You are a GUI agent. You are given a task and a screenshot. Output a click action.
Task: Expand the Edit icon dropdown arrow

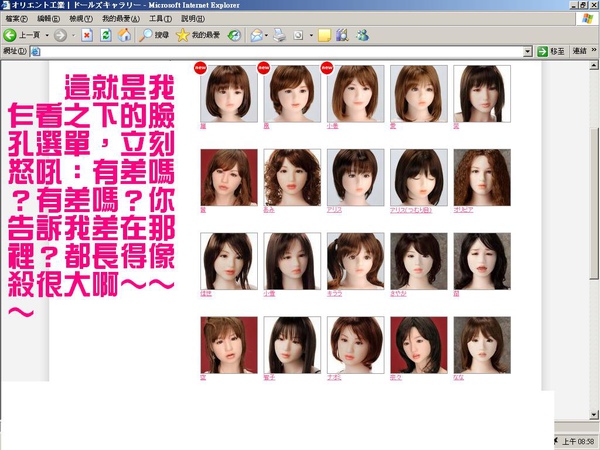[311, 36]
